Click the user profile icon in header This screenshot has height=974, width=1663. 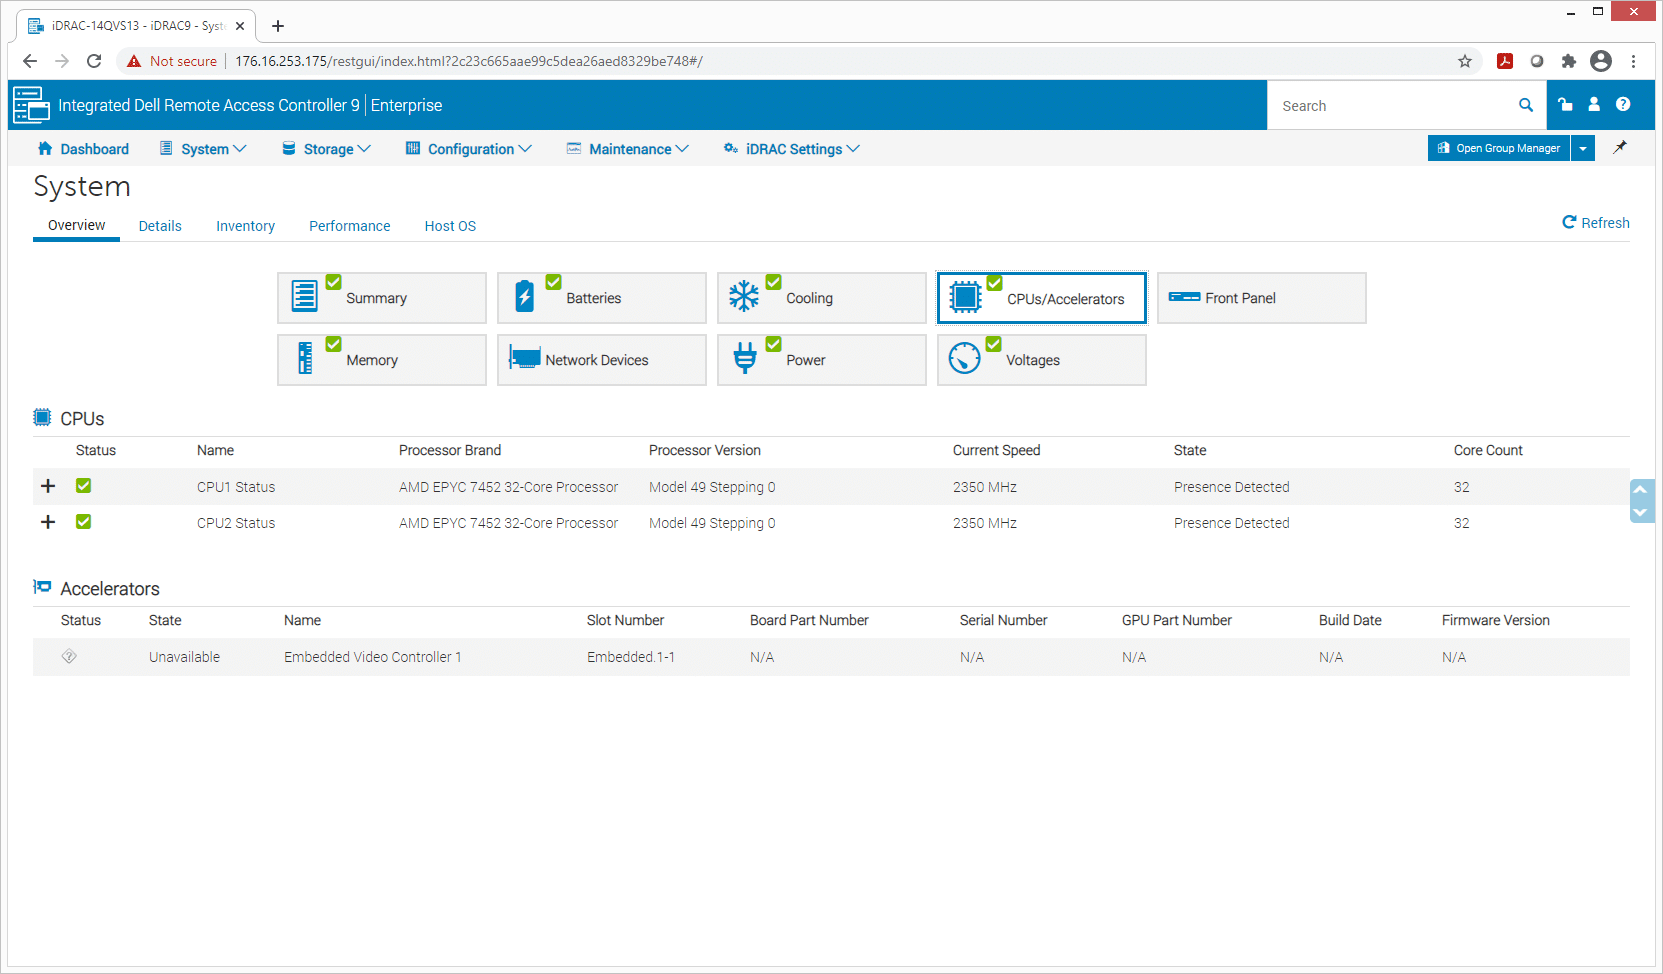(1594, 105)
